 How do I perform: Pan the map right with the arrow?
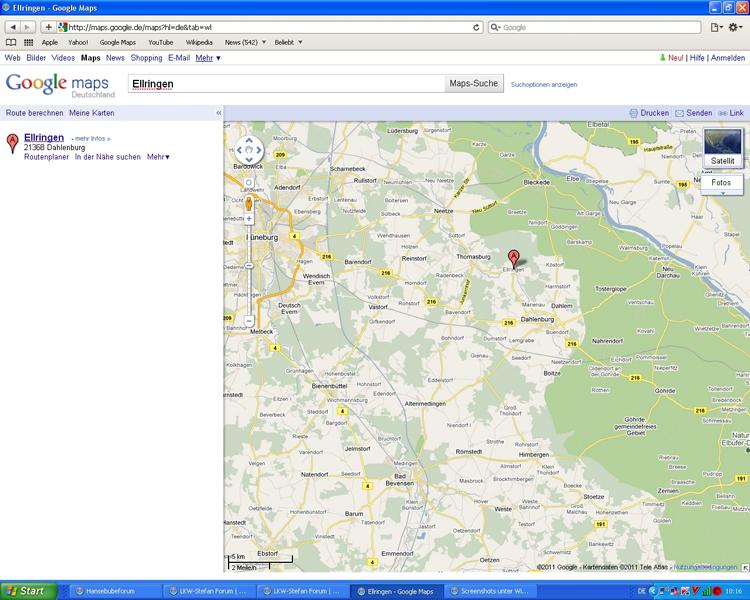[259, 150]
